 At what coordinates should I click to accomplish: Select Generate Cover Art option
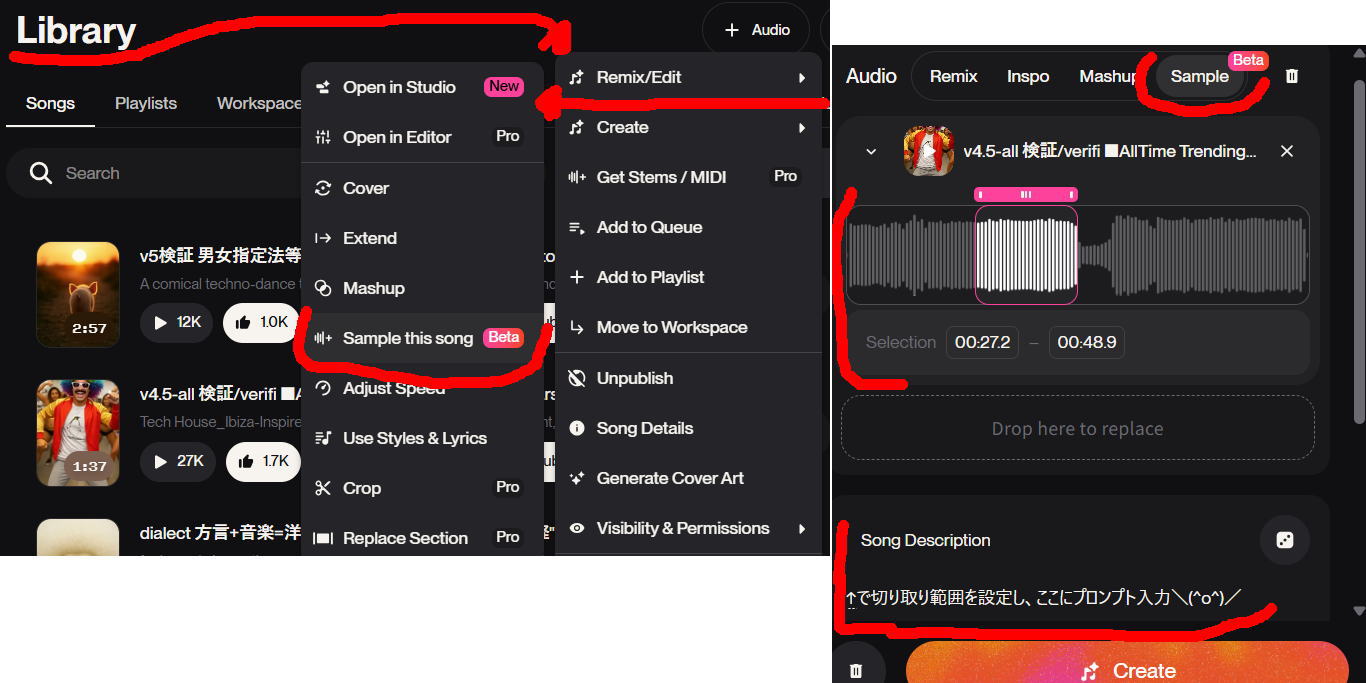(669, 478)
